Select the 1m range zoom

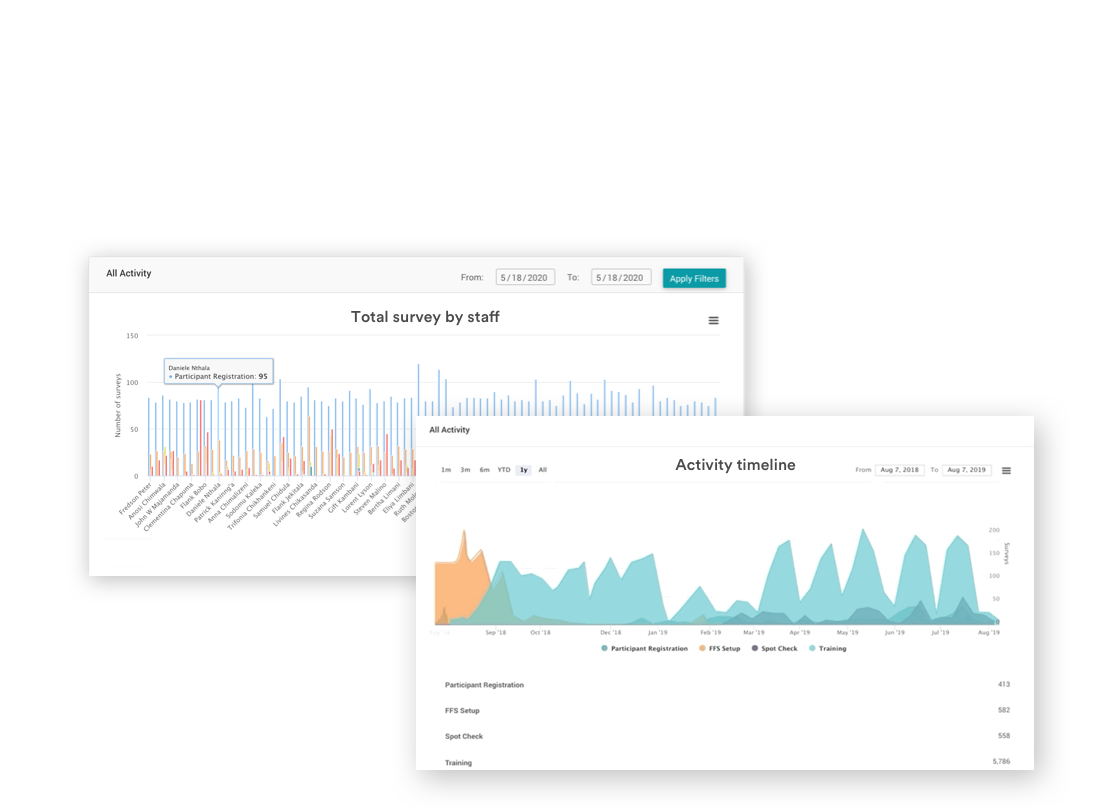coord(446,470)
